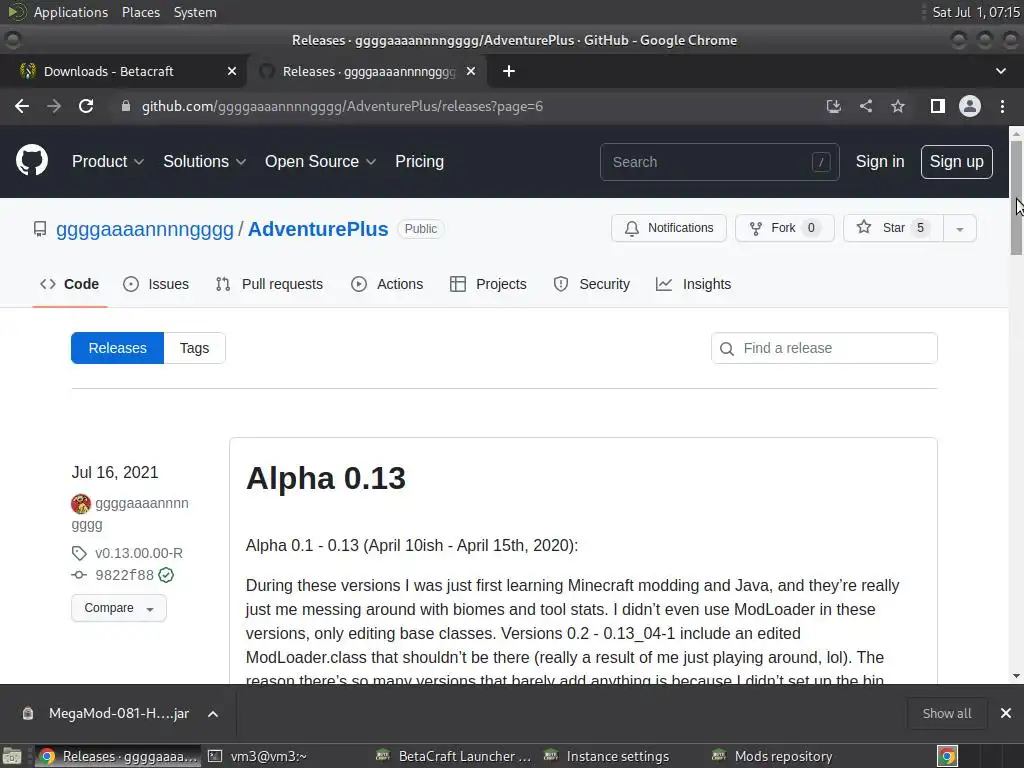The height and width of the screenshot is (768, 1024).
Task: Expand the Open Source dropdown
Action: pos(320,161)
